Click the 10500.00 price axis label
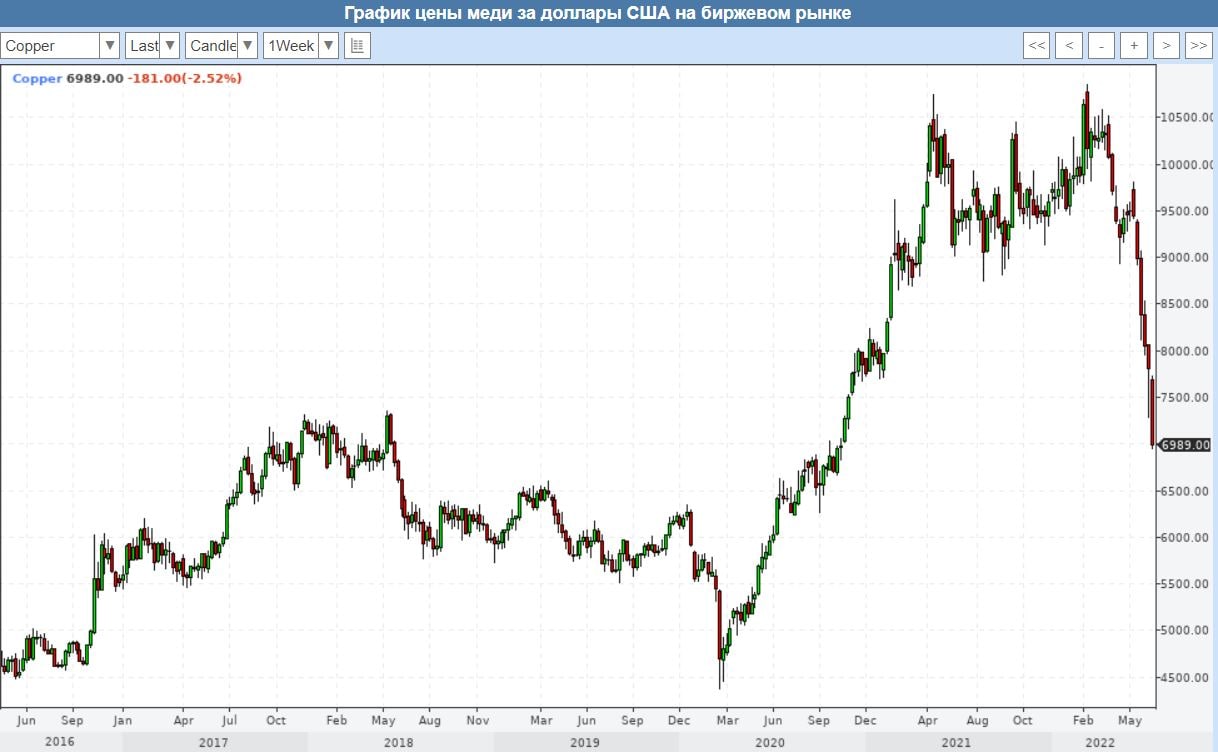The width and height of the screenshot is (1218, 752). 1185,118
